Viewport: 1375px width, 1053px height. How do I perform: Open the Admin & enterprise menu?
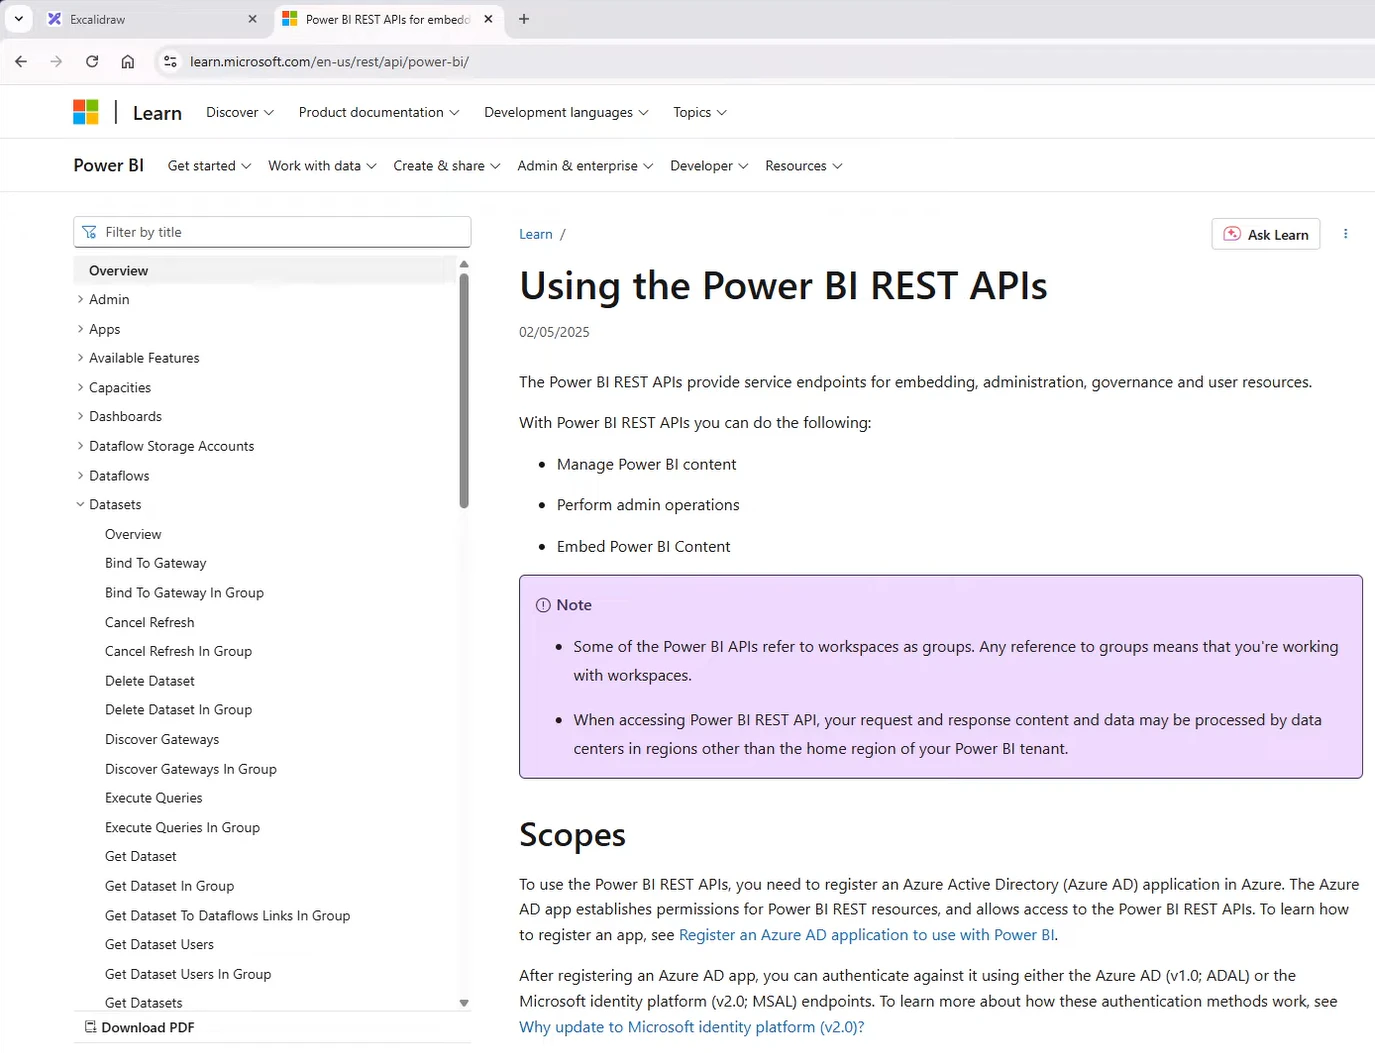(585, 166)
